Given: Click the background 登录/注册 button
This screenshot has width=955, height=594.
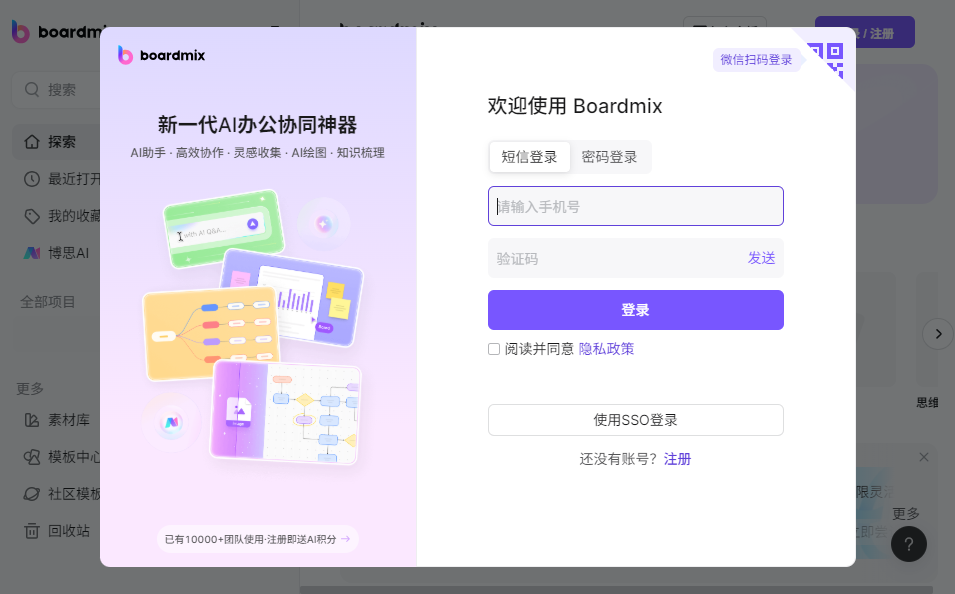Looking at the screenshot, I should pyautogui.click(x=886, y=32).
